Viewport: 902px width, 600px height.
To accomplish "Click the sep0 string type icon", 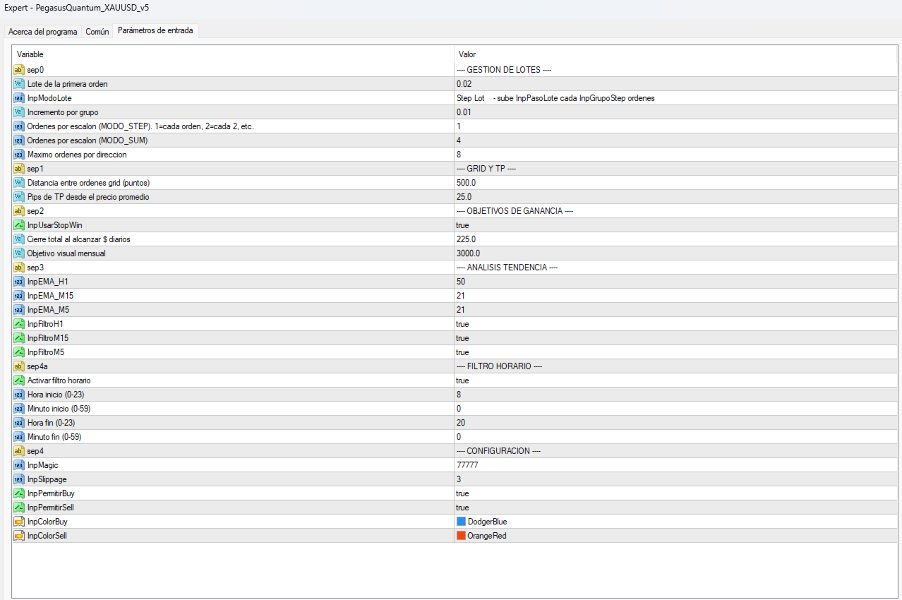I will pos(19,70).
